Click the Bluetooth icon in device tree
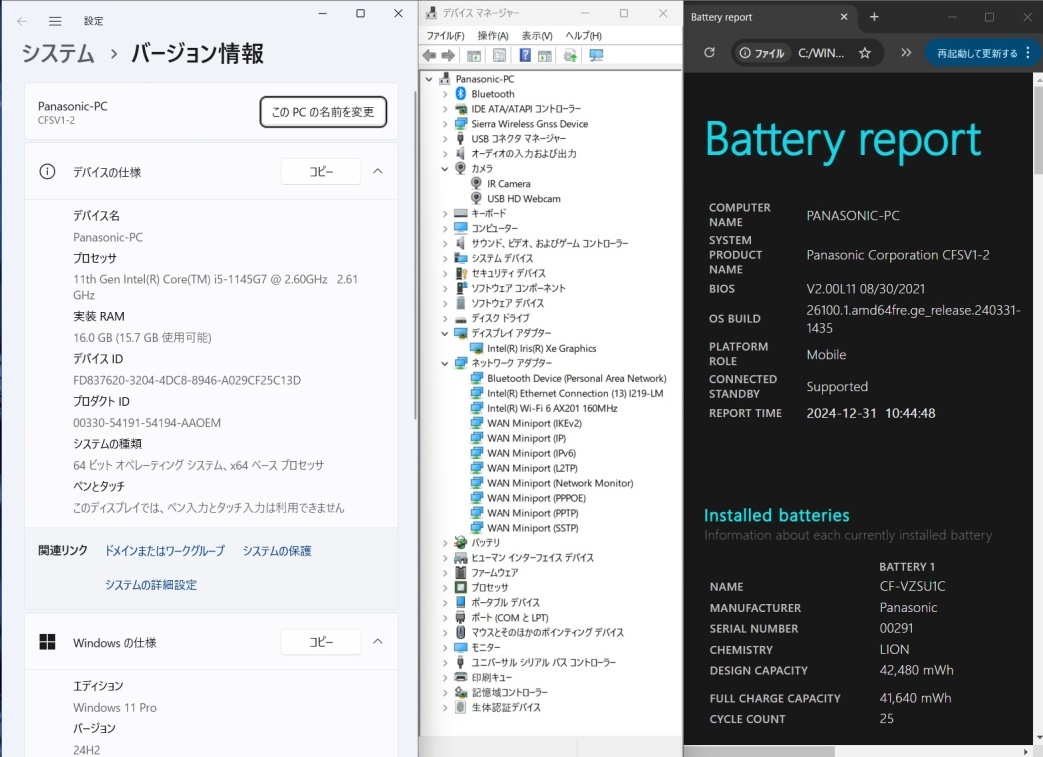Viewport: 1043px width, 757px height. pos(460,94)
